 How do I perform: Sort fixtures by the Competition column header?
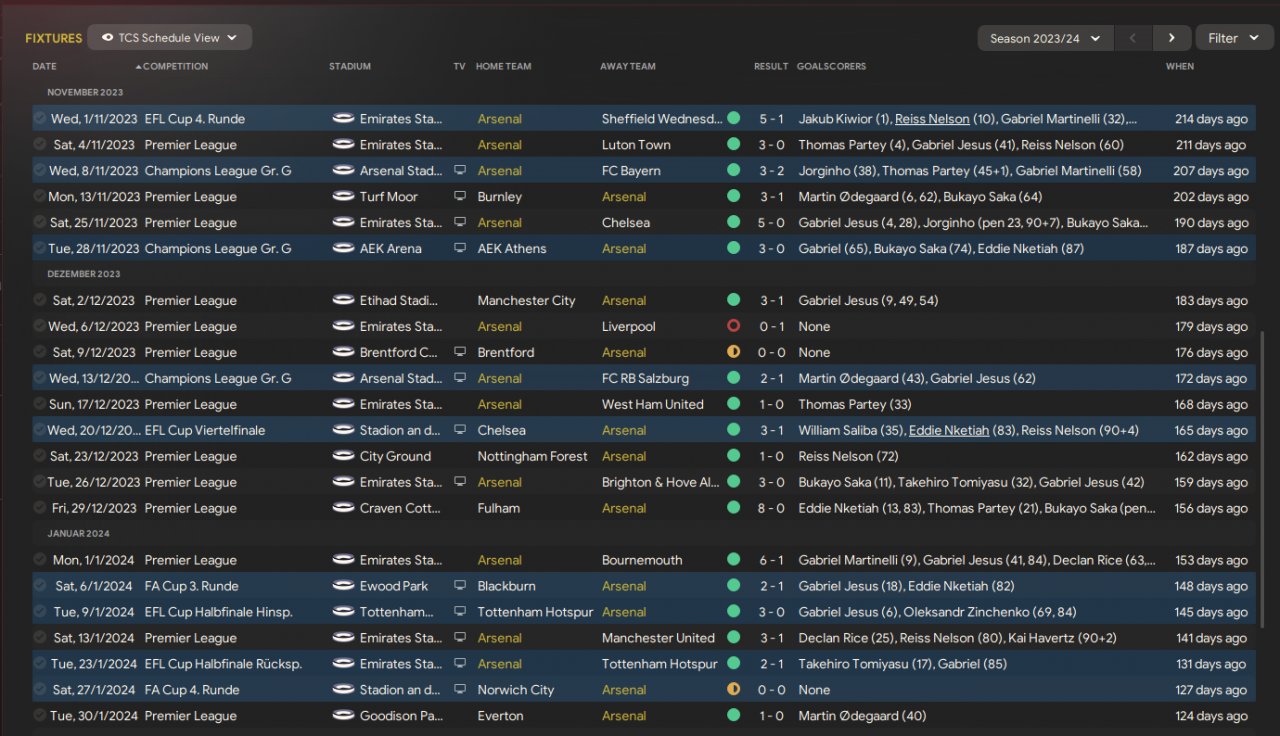[x=175, y=67]
